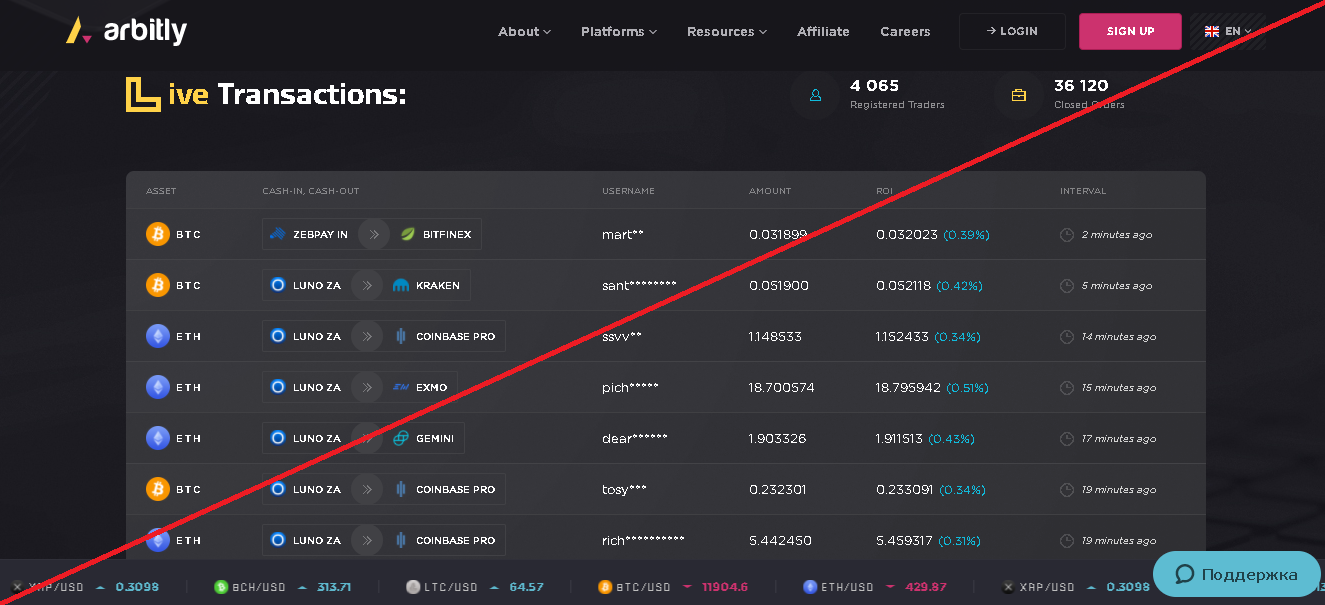
Task: Click the amount "0.031899"
Action: pyautogui.click(x=778, y=235)
